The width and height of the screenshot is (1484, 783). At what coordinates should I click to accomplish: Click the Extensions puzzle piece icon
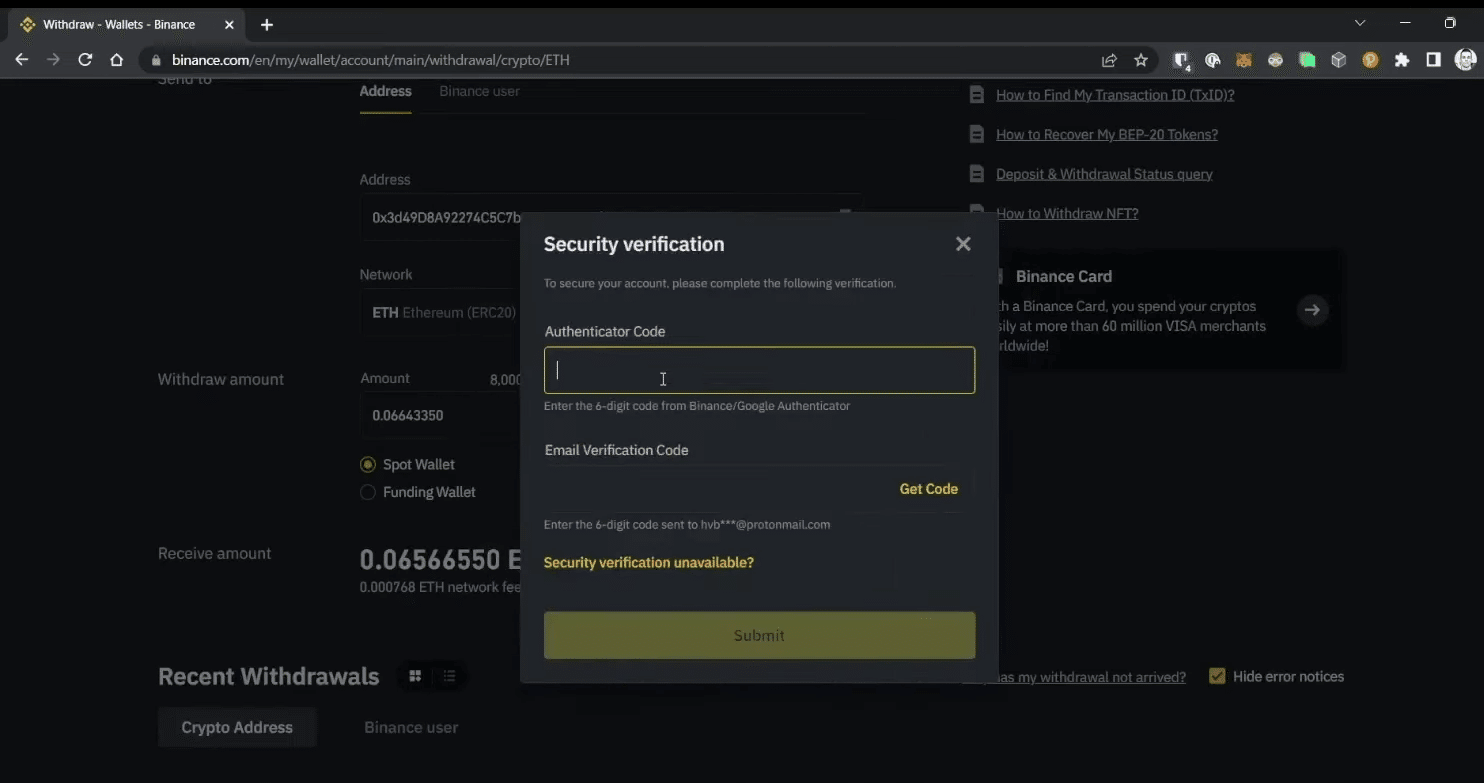click(x=1402, y=60)
